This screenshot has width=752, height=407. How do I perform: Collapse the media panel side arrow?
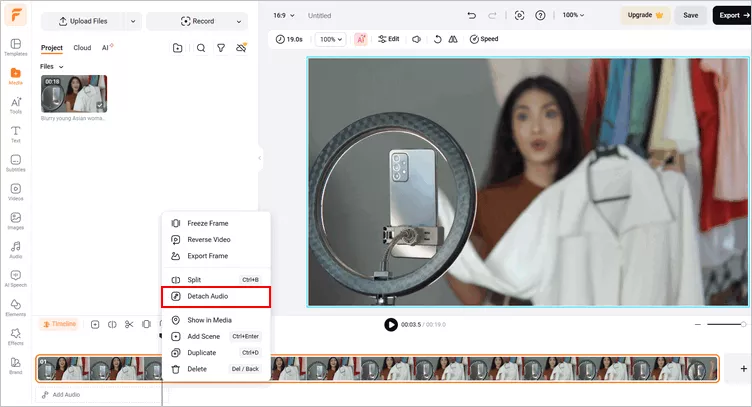pyautogui.click(x=260, y=158)
